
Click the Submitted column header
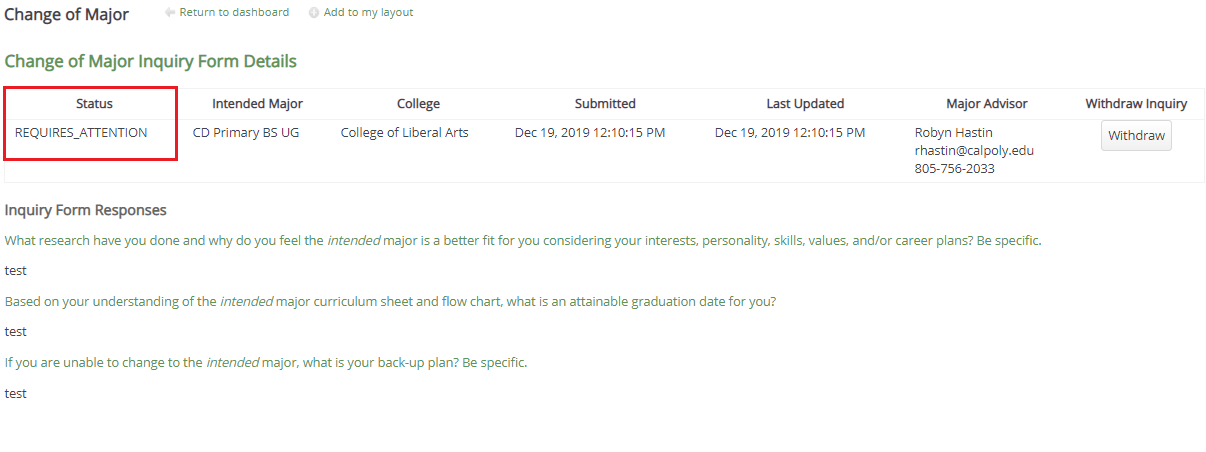click(x=605, y=103)
